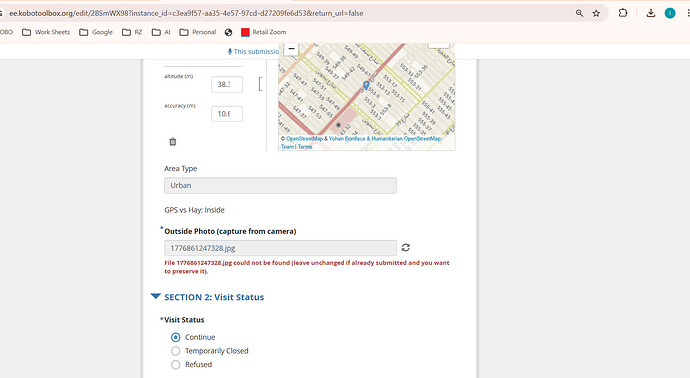The image size is (690, 378).
Task: Open the map Terms link
Action: (305, 147)
